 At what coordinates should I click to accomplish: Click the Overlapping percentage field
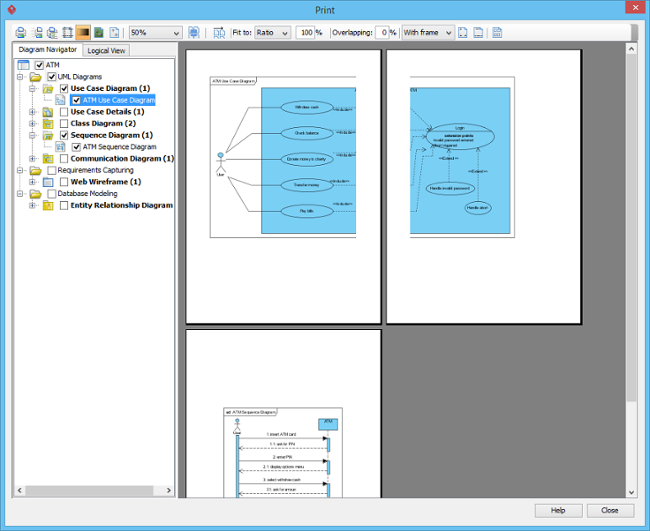[x=382, y=32]
